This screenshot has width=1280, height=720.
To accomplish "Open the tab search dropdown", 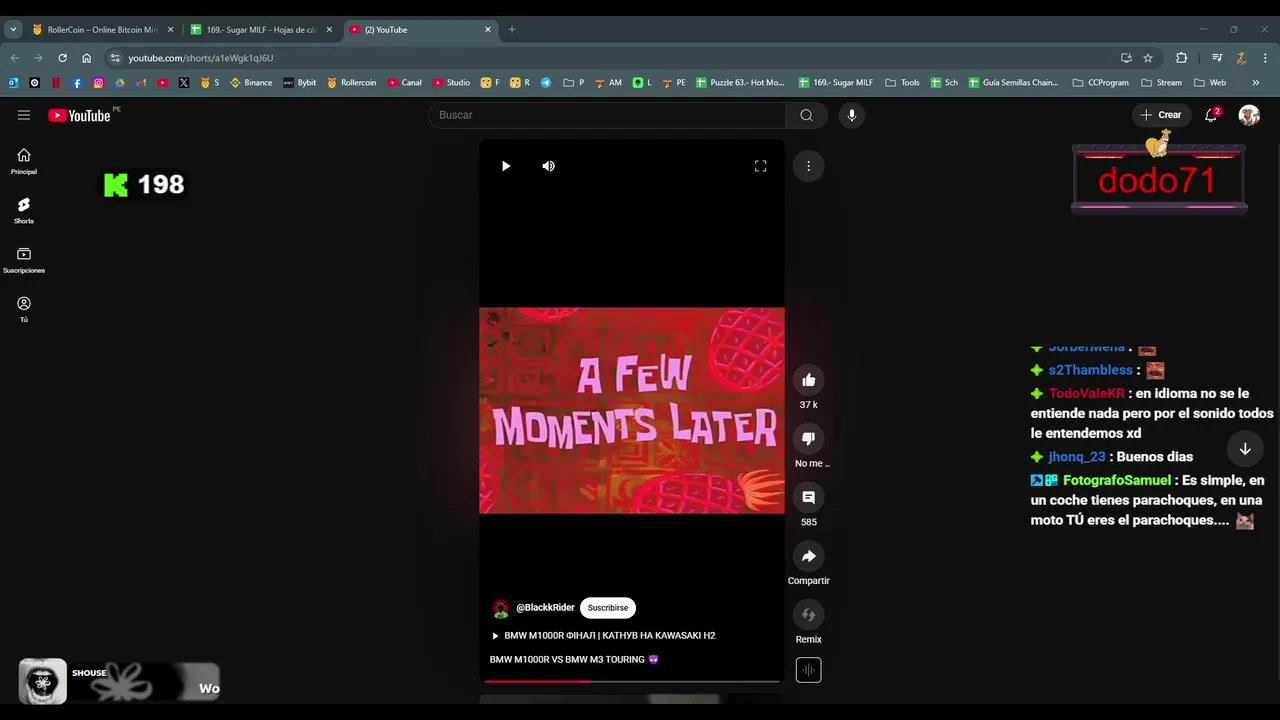I will click(x=13, y=30).
